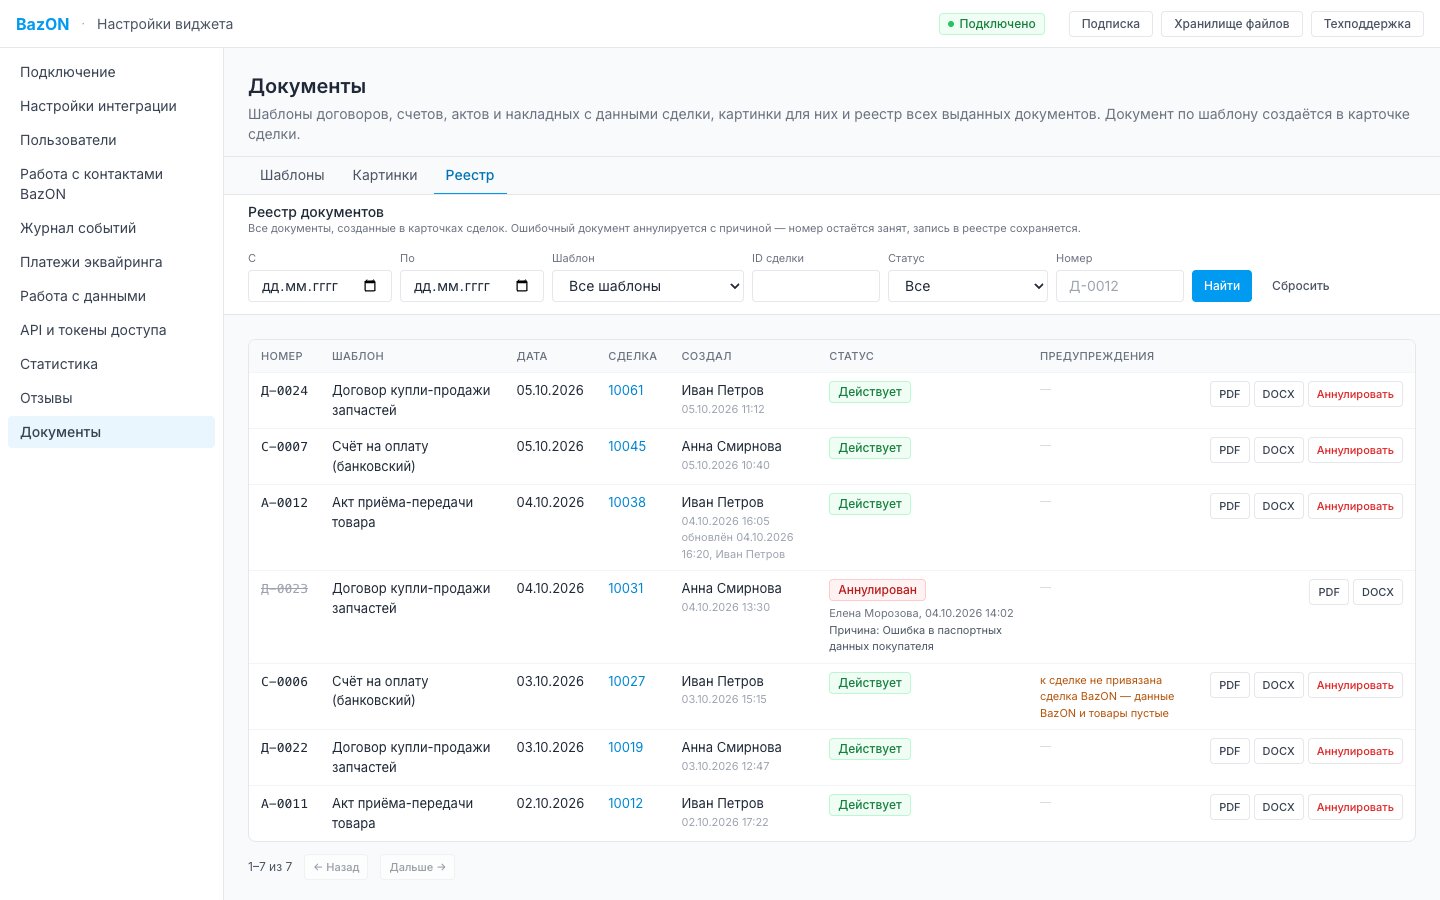This screenshot has width=1440, height=900.
Task: Open the Пользователи section
Action: pyautogui.click(x=111, y=140)
